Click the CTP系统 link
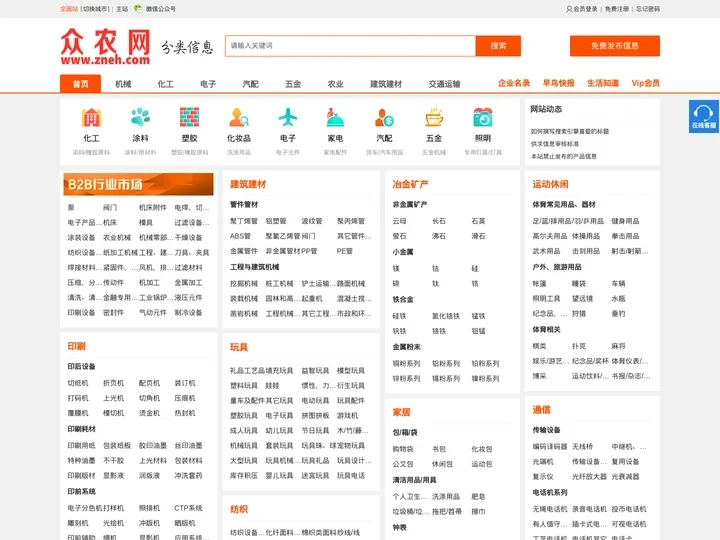Viewport: 720px width, 540px height. [x=188, y=508]
